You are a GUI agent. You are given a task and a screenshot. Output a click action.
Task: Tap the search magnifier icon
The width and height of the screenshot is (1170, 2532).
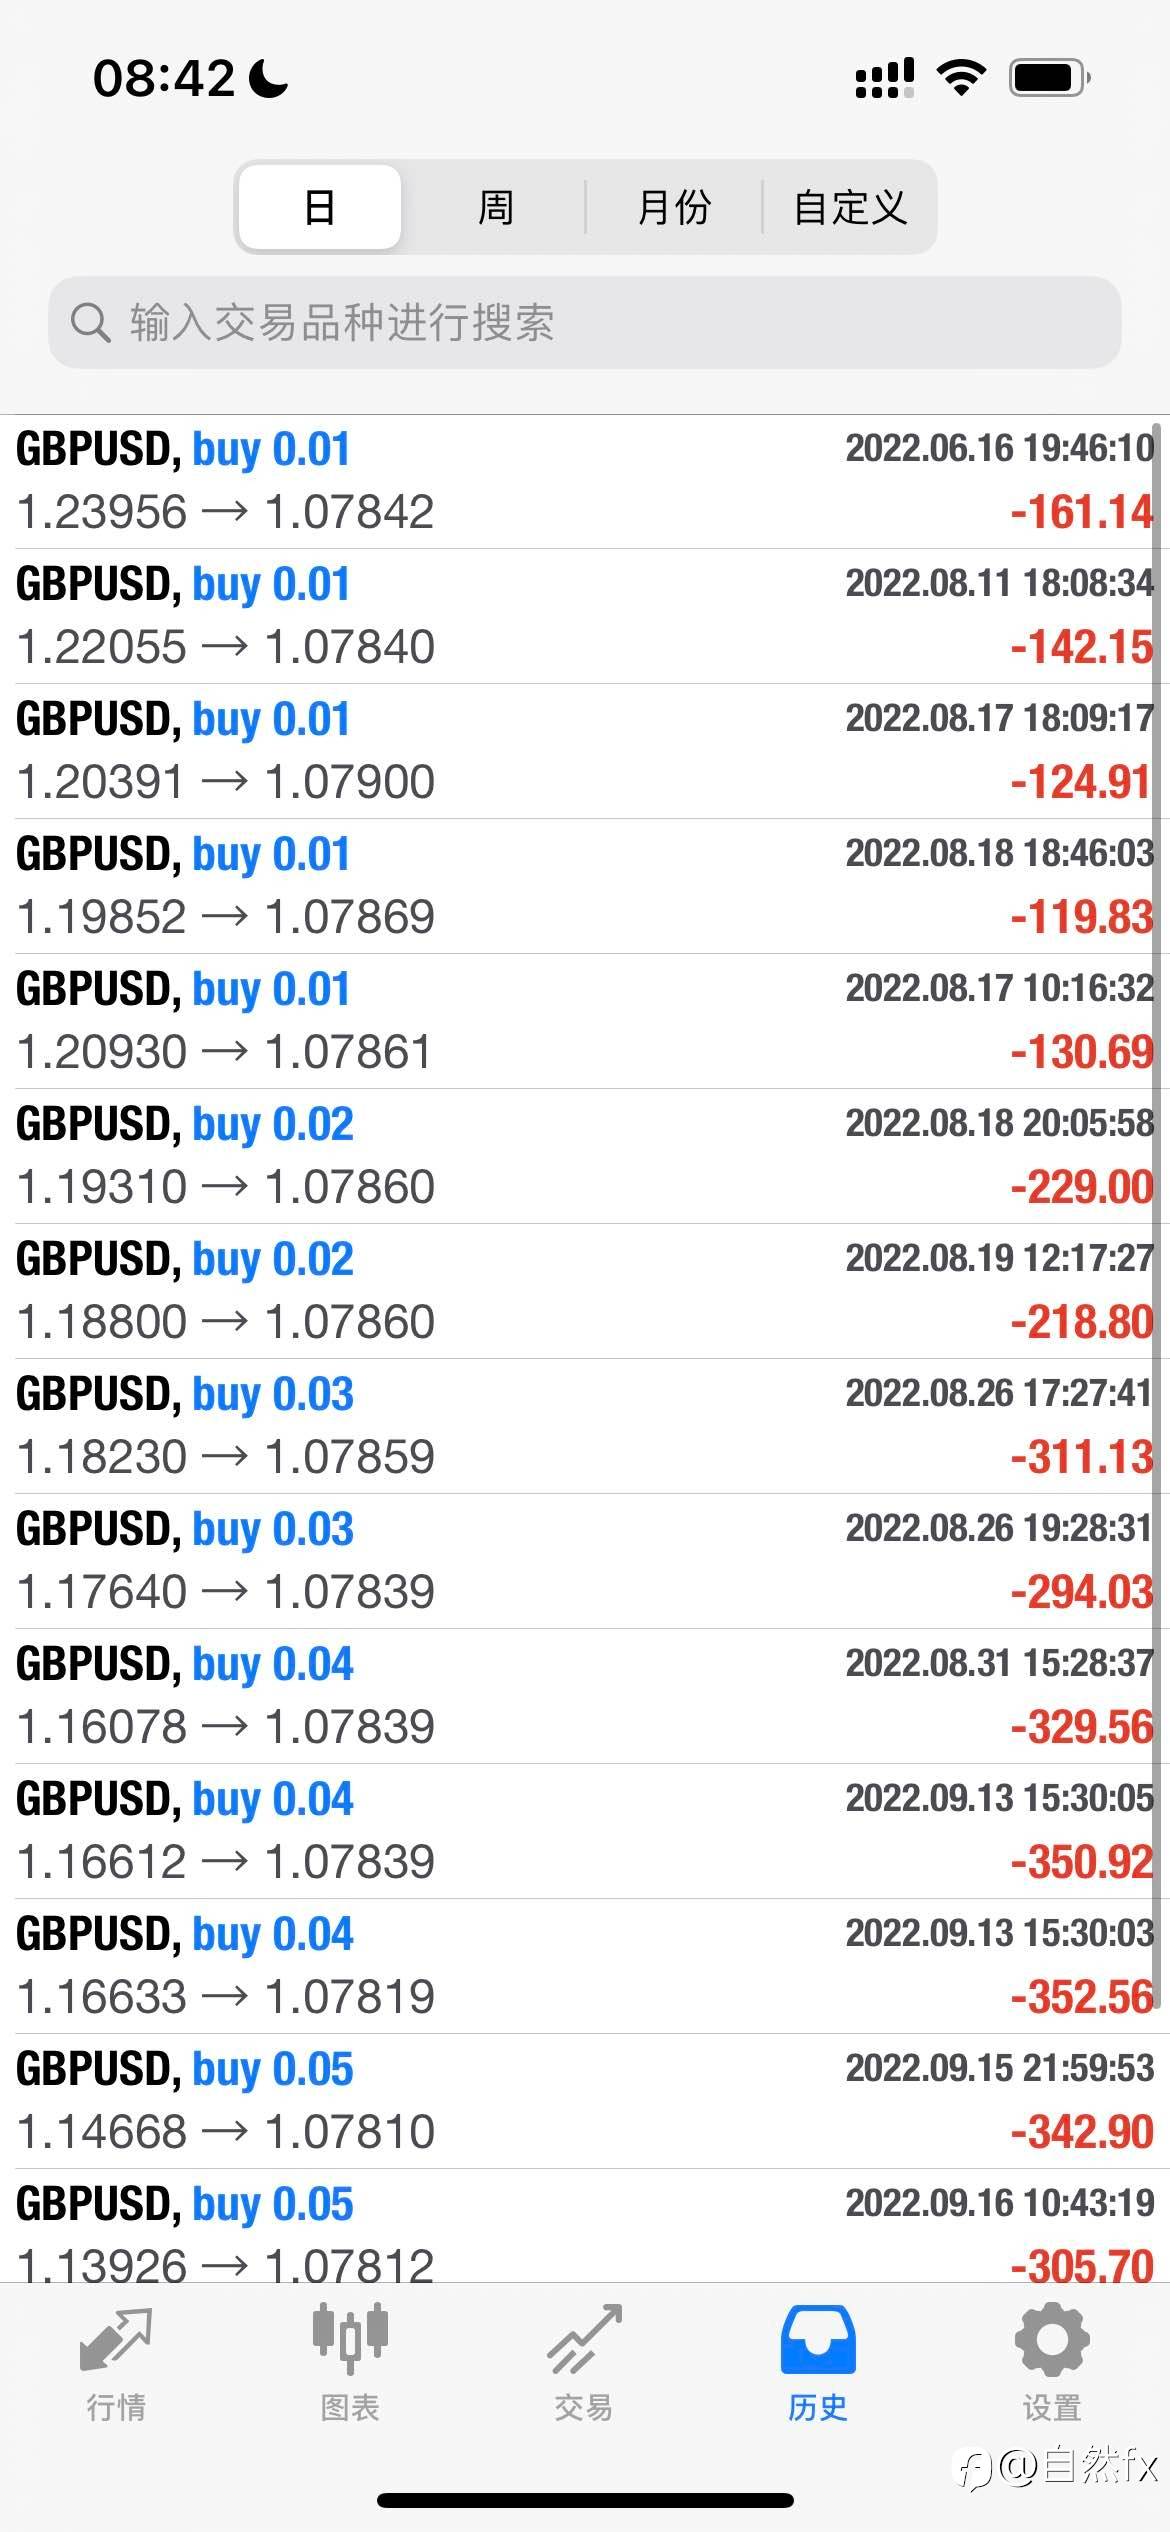tap(90, 323)
